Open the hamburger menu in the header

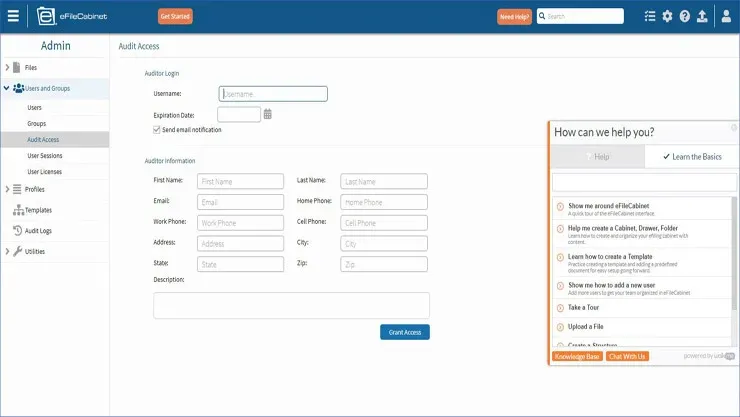[x=13, y=16]
